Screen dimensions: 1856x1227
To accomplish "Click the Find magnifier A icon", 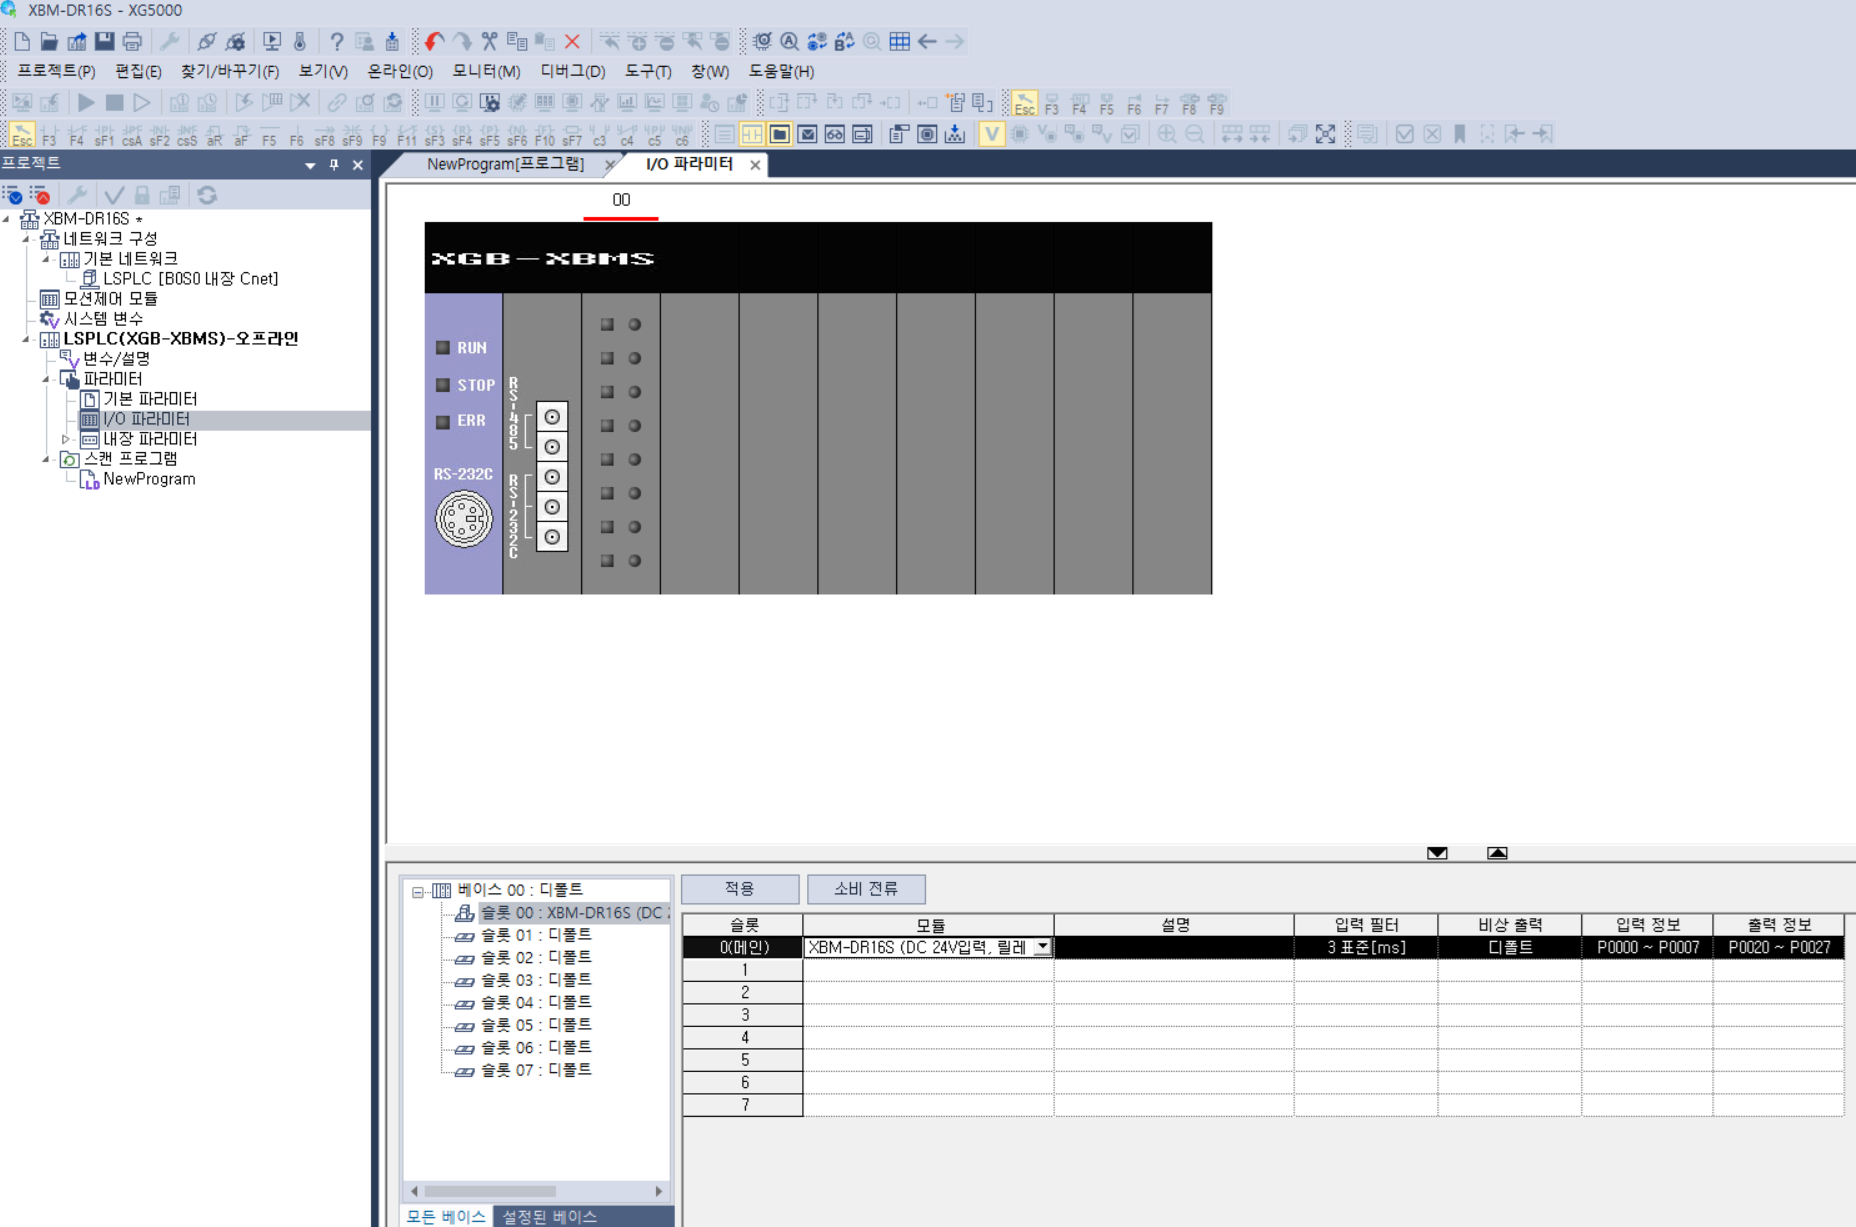I will point(790,41).
